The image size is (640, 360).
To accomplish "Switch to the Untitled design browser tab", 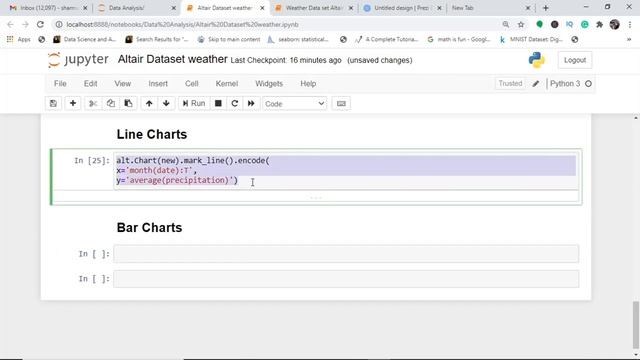I will (x=401, y=8).
